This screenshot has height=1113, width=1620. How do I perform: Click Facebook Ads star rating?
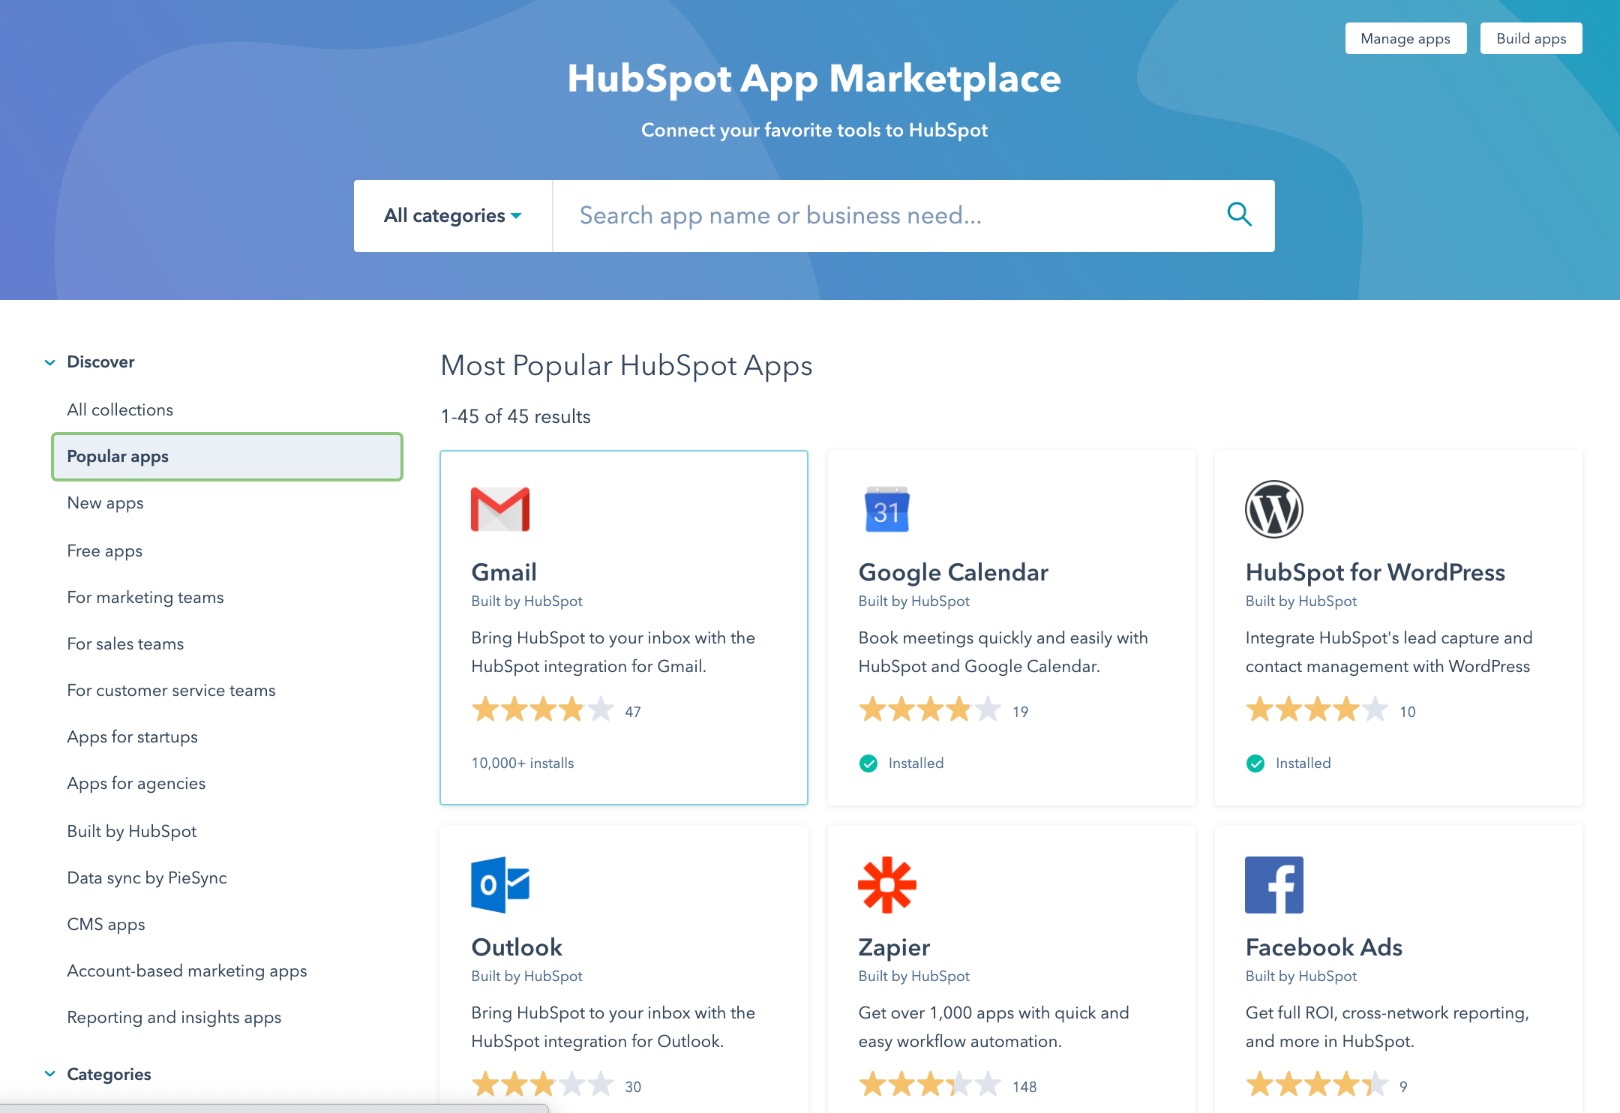coord(1316,1085)
